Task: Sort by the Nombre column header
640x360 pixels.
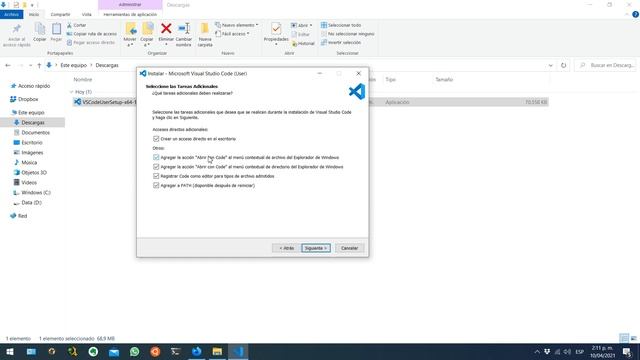Action: point(83,80)
